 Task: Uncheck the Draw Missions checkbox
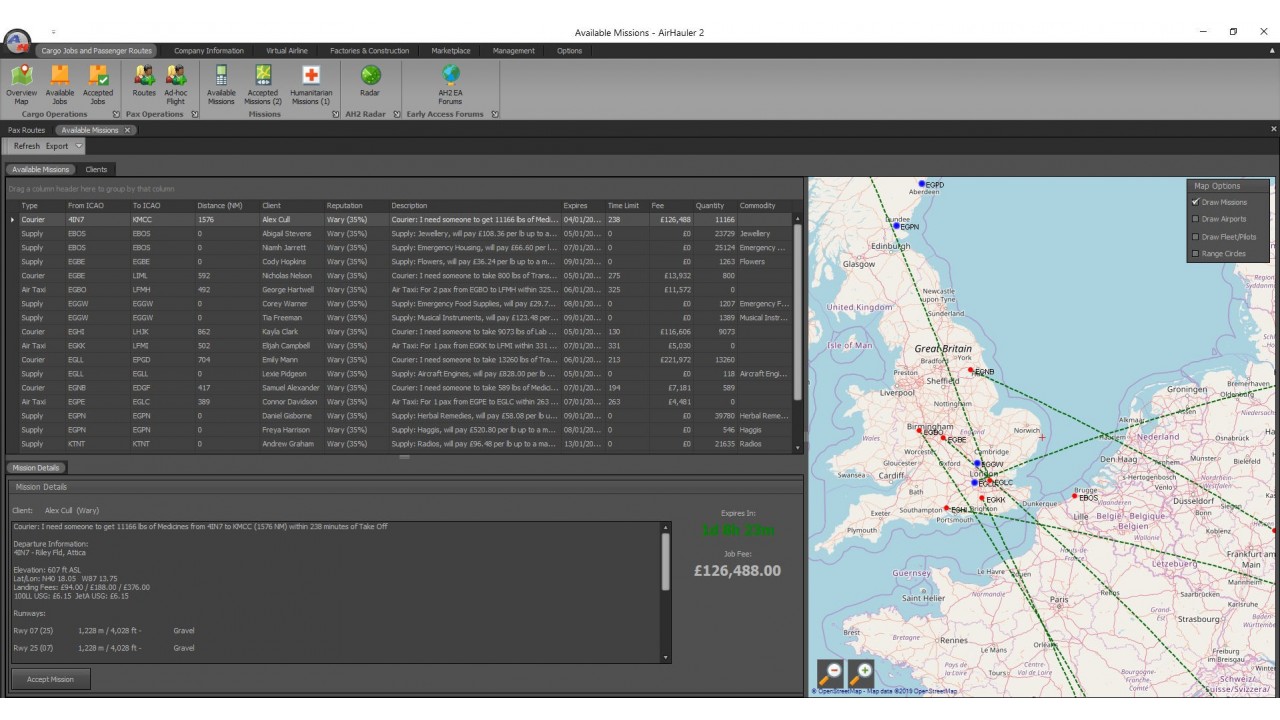click(x=1196, y=202)
